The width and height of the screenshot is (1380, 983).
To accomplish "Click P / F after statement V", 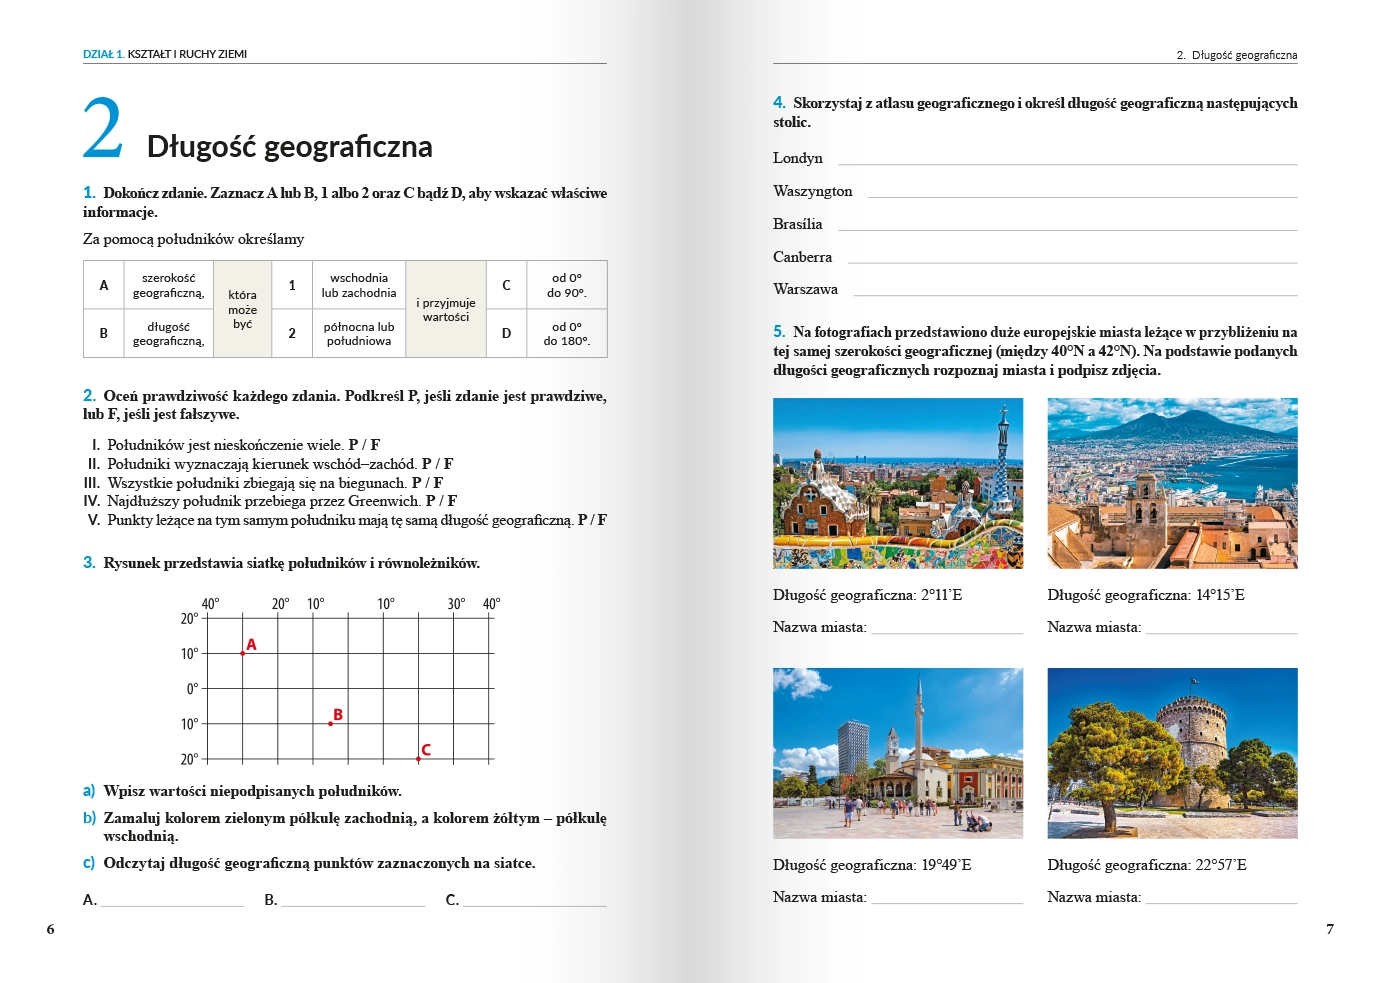I will pos(592,520).
